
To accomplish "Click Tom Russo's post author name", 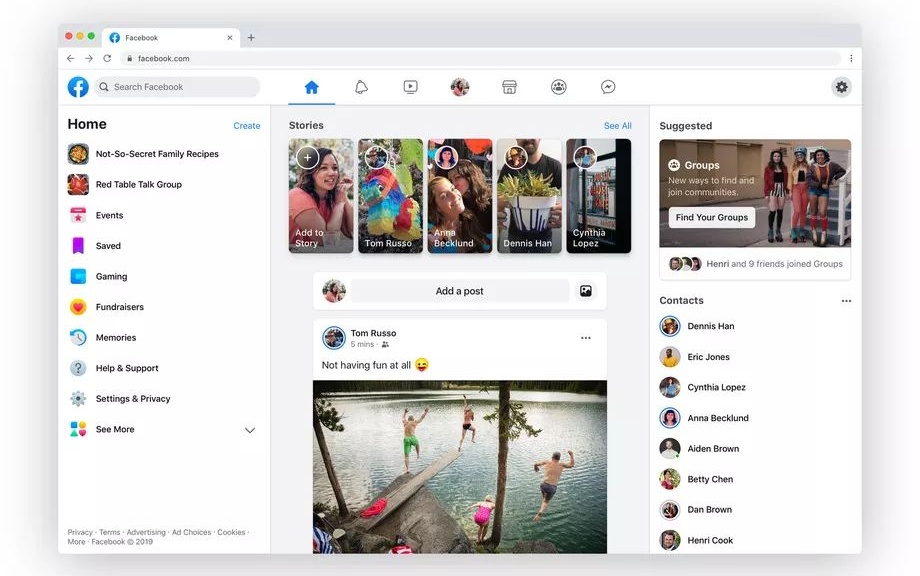I will (x=373, y=333).
